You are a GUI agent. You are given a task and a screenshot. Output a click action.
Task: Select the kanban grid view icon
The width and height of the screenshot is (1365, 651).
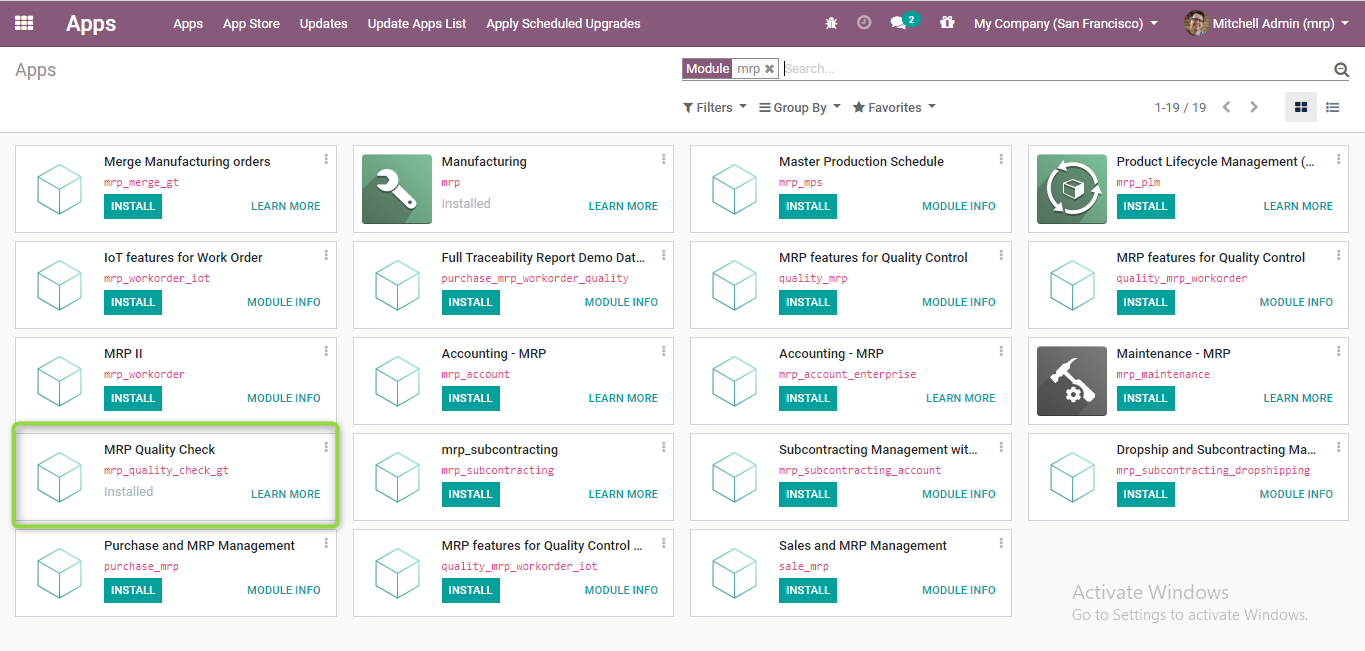pyautogui.click(x=1300, y=107)
